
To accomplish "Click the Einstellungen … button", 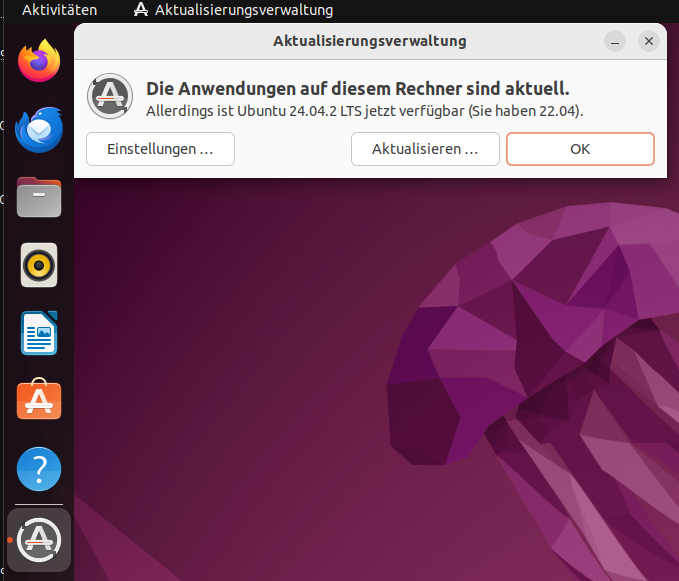I will click(x=160, y=149).
